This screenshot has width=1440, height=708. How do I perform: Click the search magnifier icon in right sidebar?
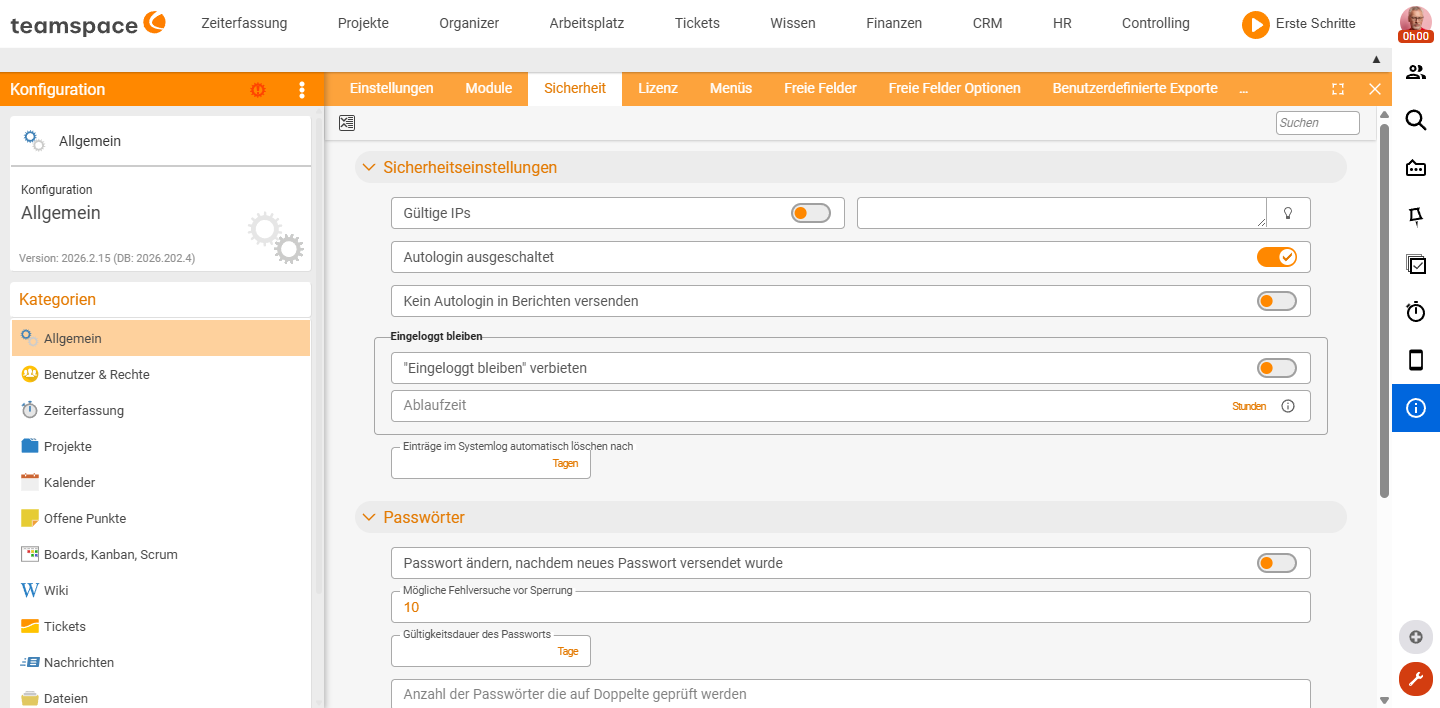click(x=1416, y=120)
